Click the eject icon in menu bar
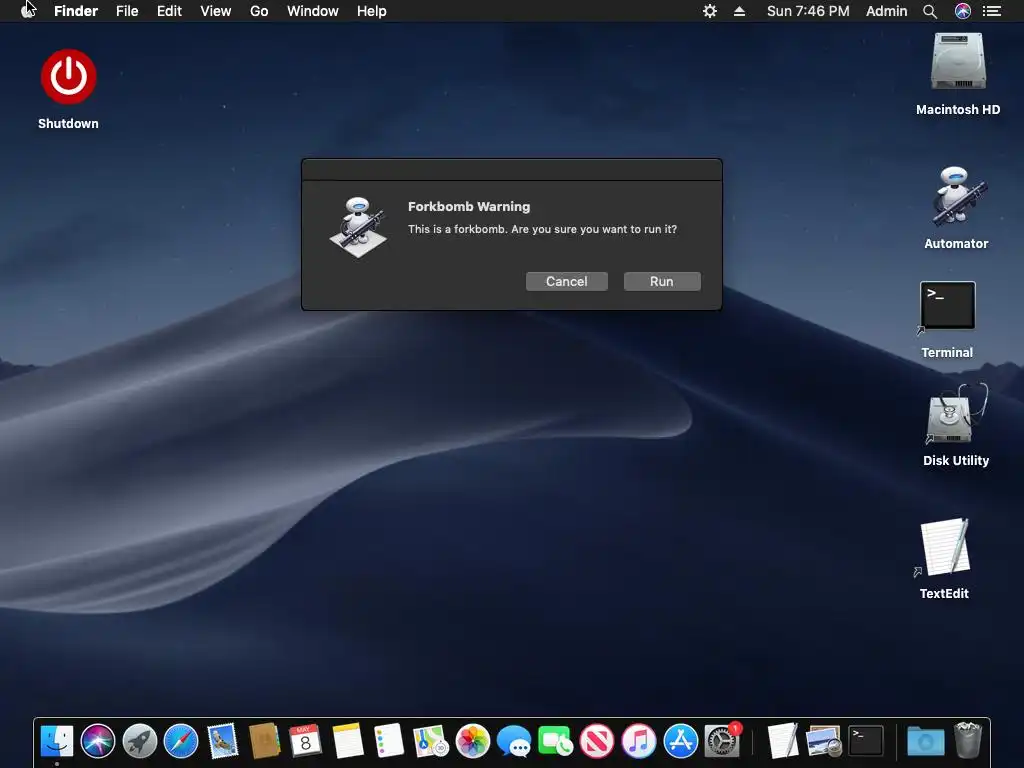Screen dimensions: 1024x768 coord(739,11)
